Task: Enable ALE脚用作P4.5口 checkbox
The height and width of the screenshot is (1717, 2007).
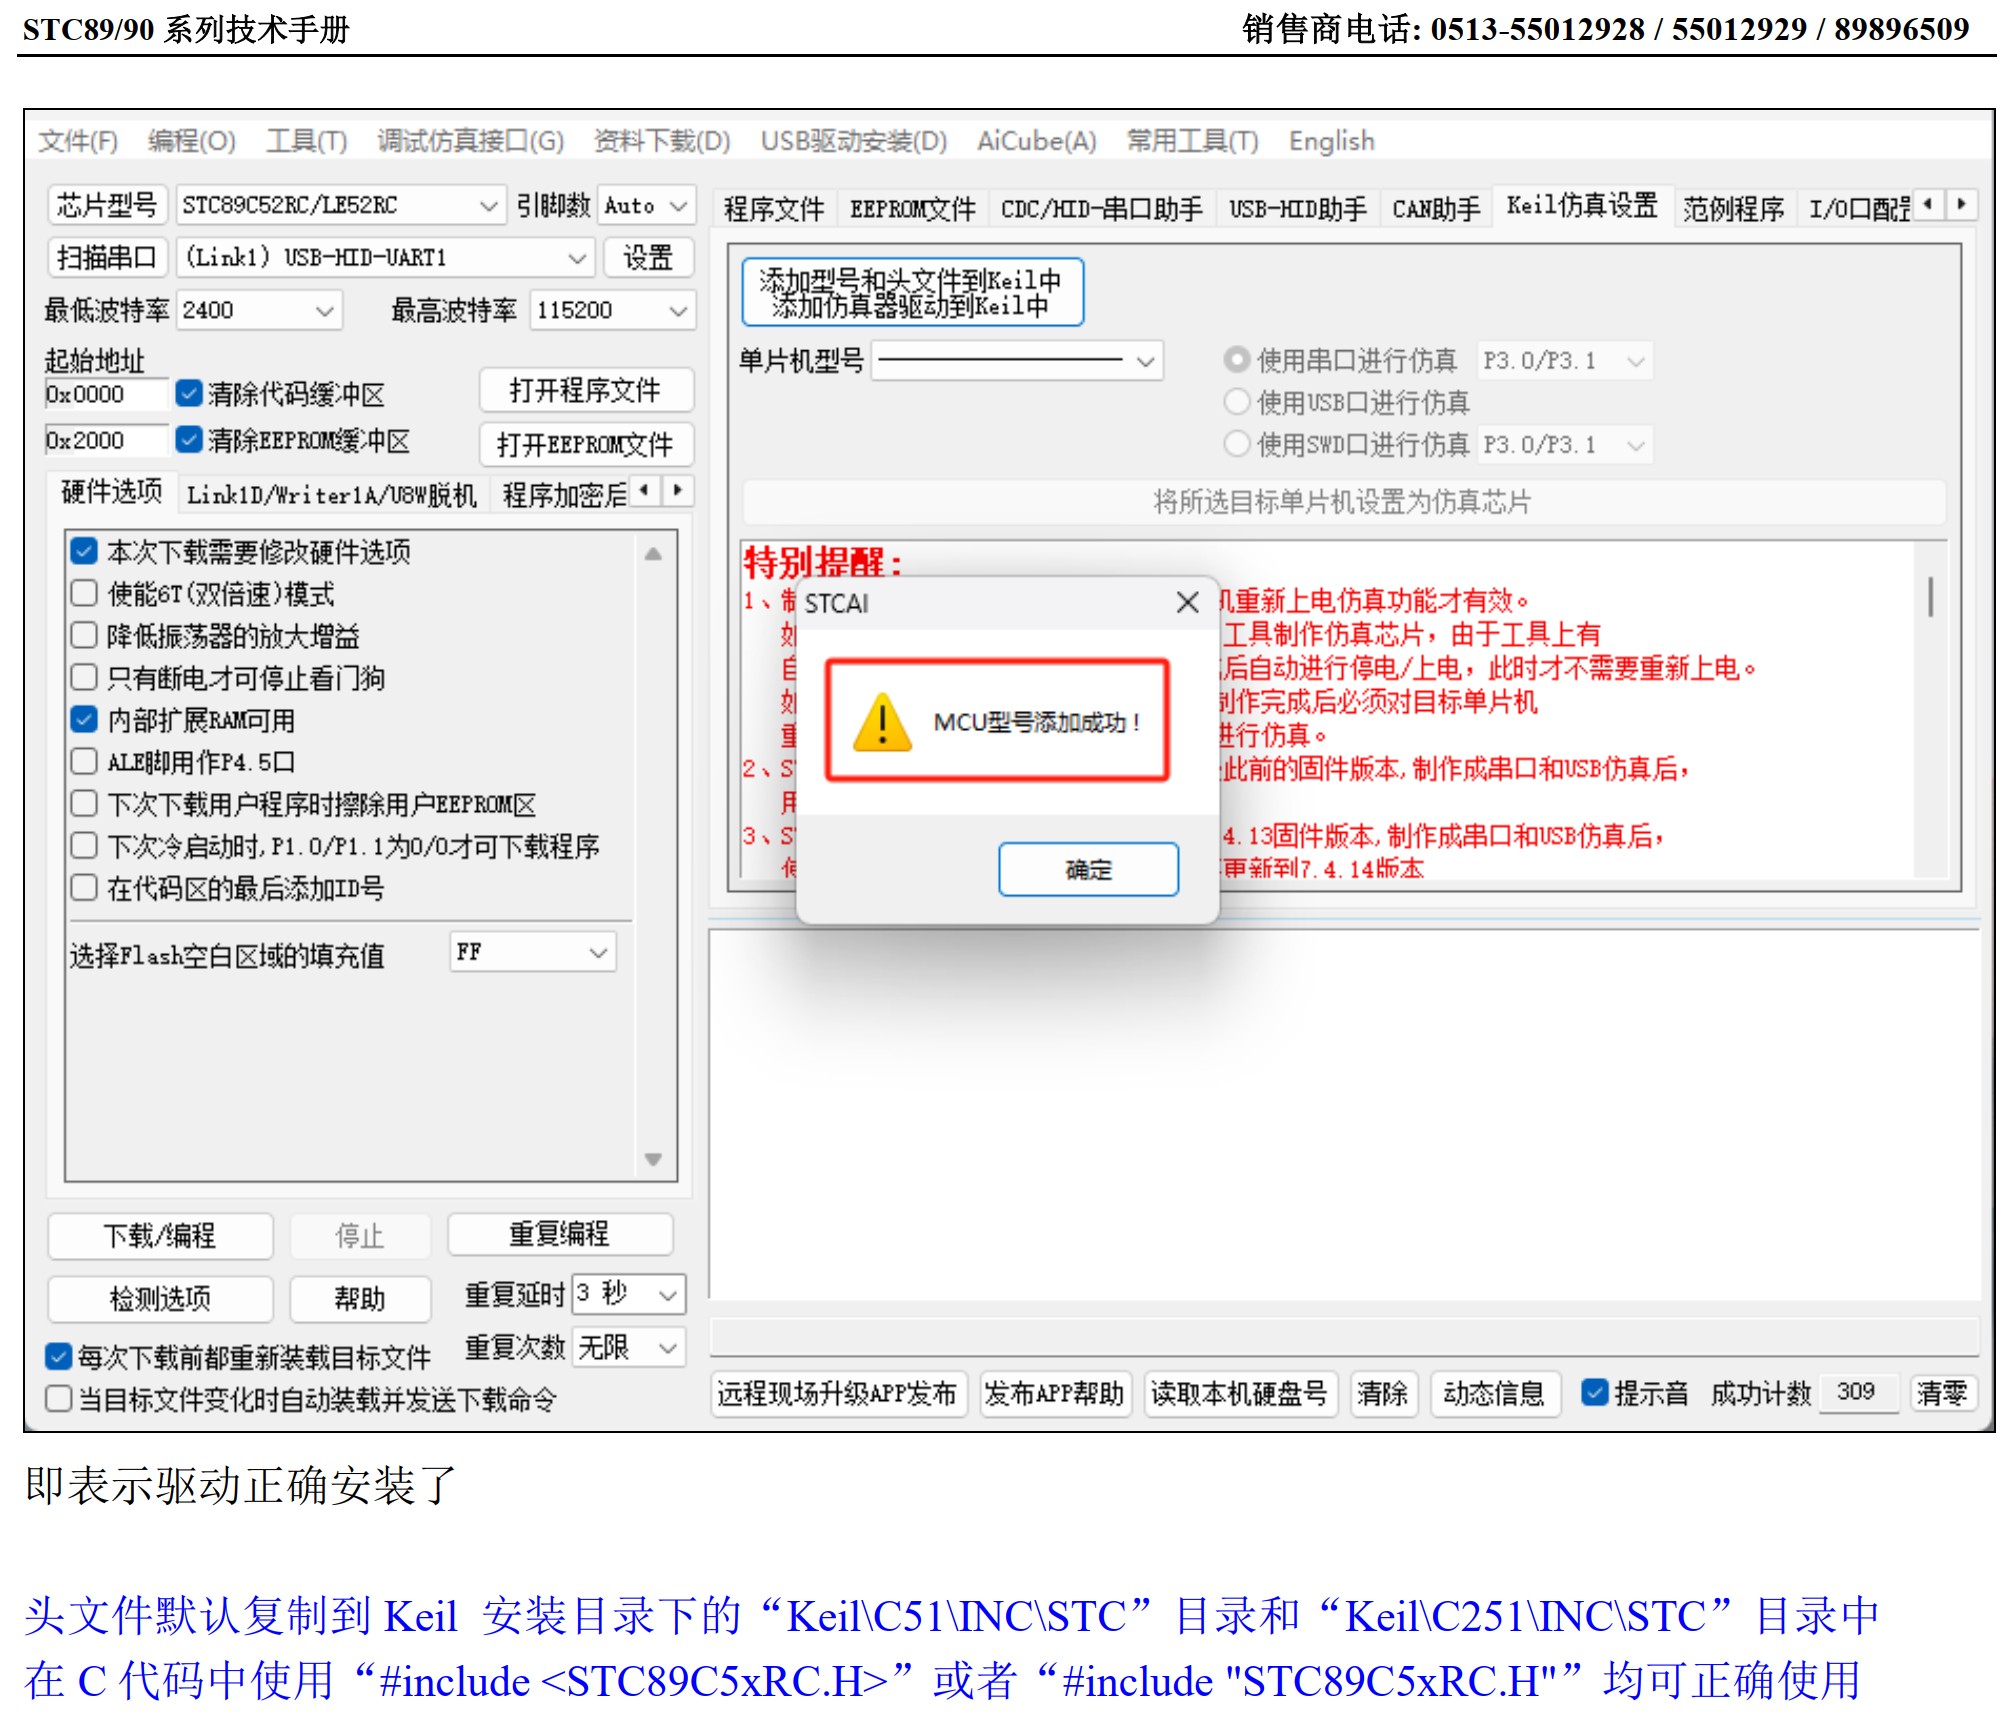Action: click(x=84, y=761)
